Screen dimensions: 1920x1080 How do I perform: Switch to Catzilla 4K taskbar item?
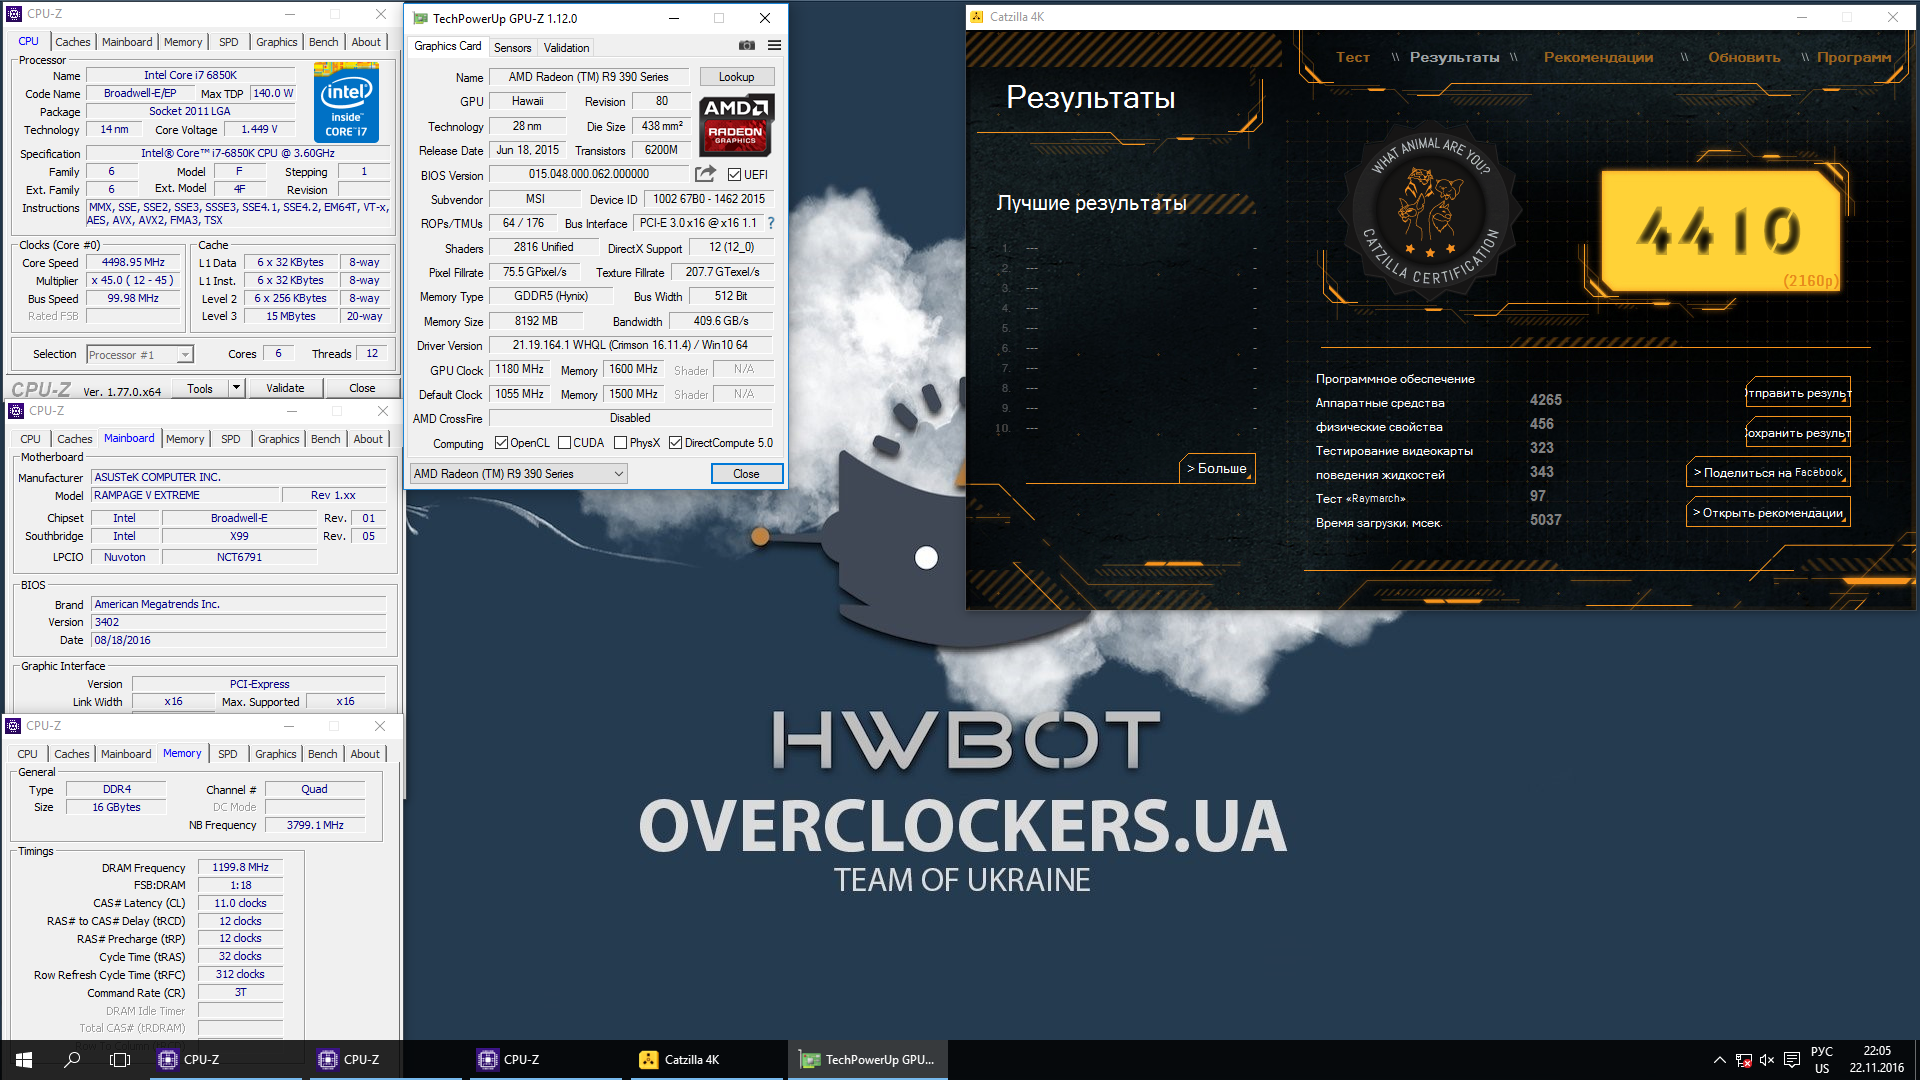point(704,1060)
